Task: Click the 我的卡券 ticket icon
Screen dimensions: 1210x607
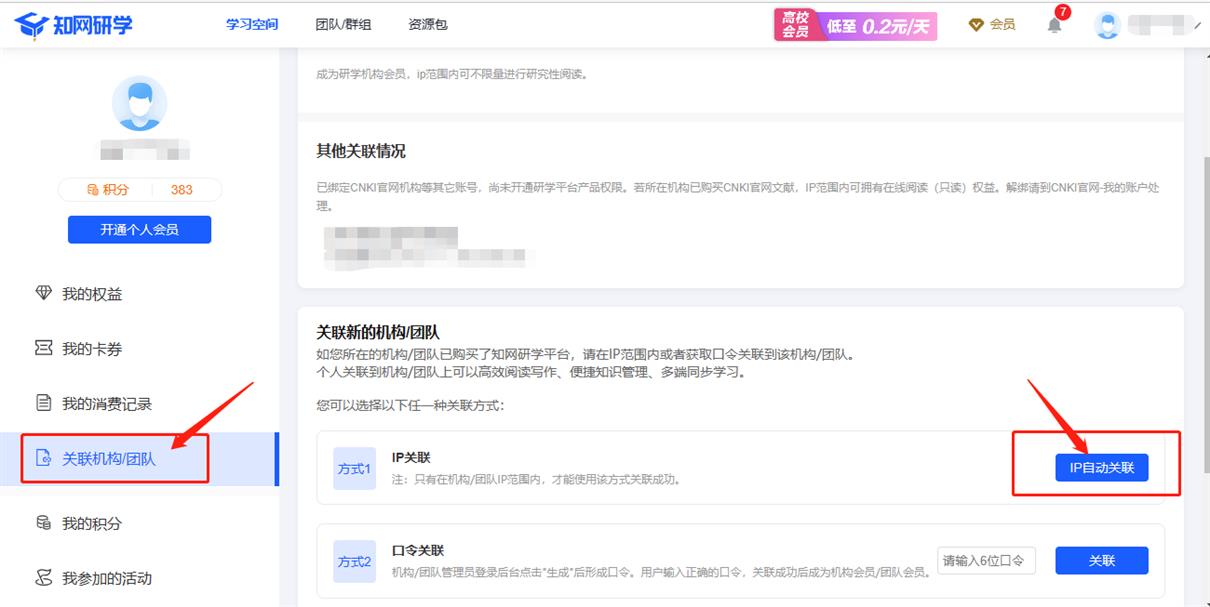Action: tap(43, 349)
